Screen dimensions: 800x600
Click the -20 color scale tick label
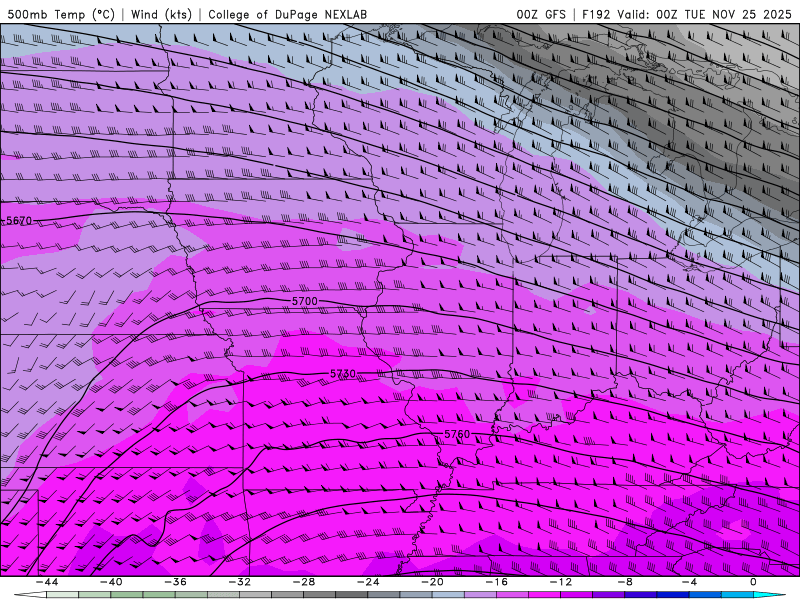click(x=432, y=582)
